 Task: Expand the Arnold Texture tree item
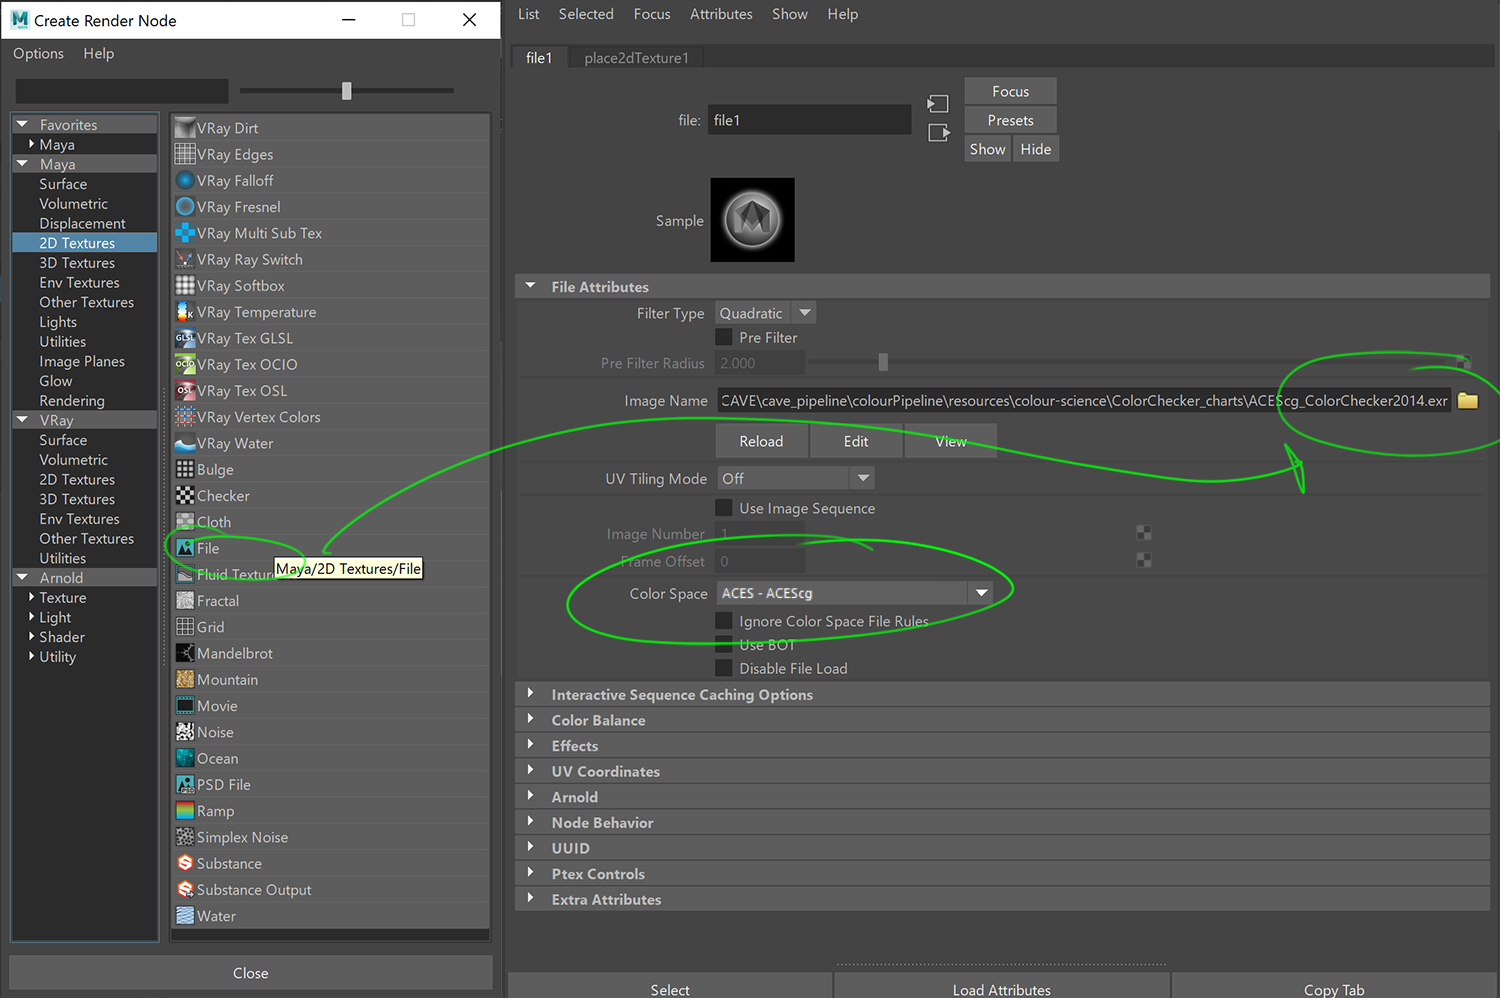coord(32,598)
